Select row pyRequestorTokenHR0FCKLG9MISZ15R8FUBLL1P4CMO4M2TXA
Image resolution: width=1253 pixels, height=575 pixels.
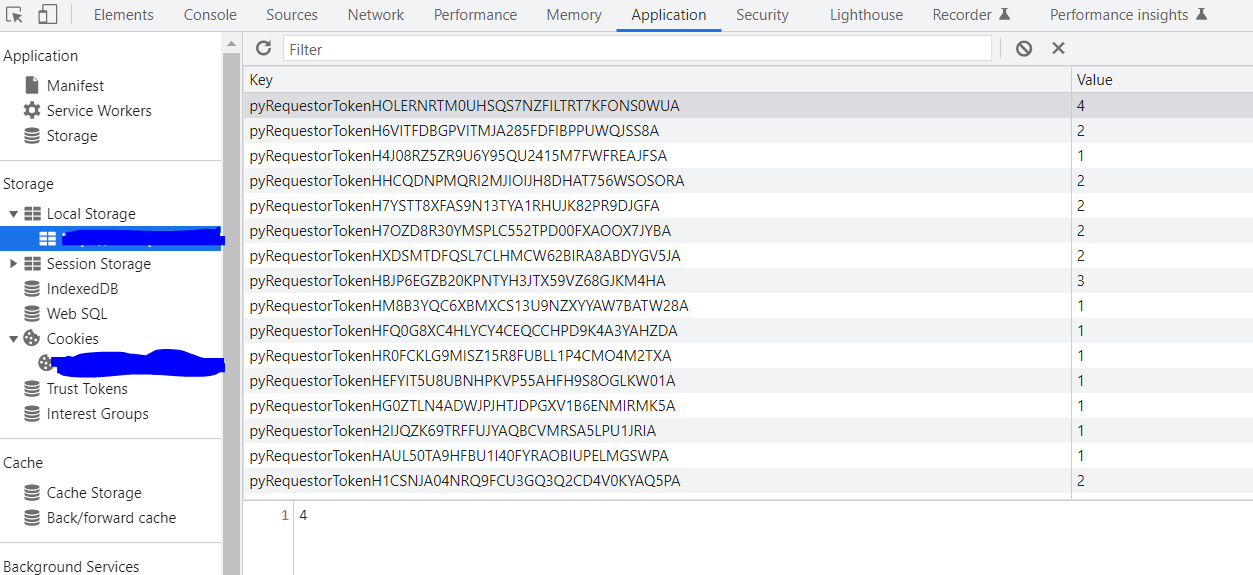[x=748, y=355]
